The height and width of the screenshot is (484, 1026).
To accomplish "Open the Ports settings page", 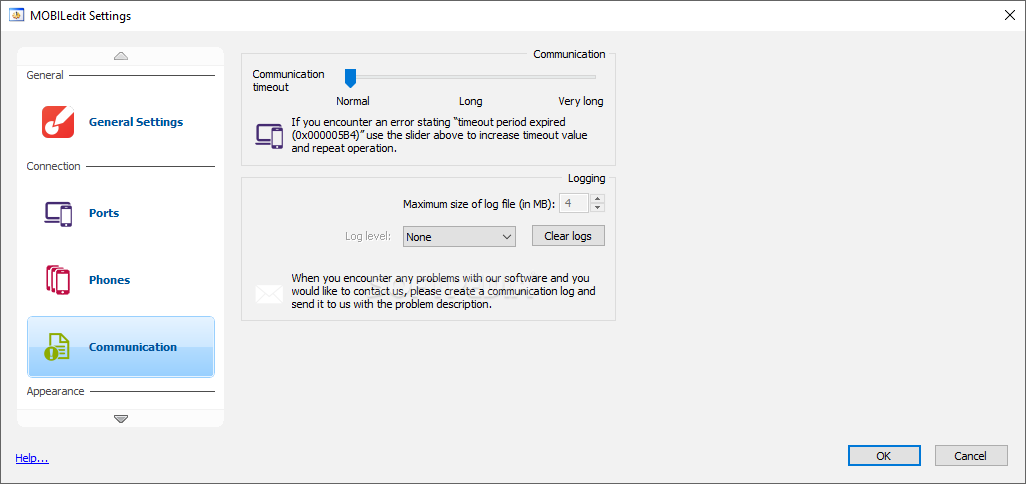I will coord(120,213).
